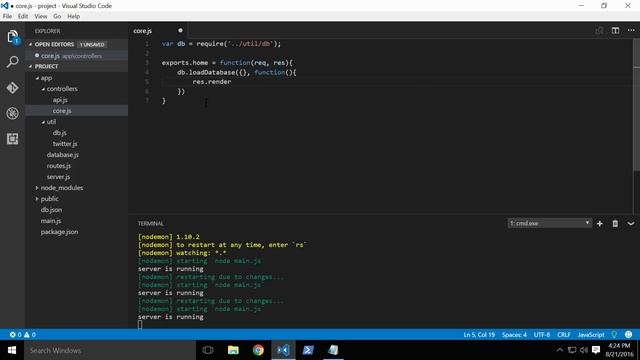
Task: Open the Source Control (Git) view
Action: (13, 88)
